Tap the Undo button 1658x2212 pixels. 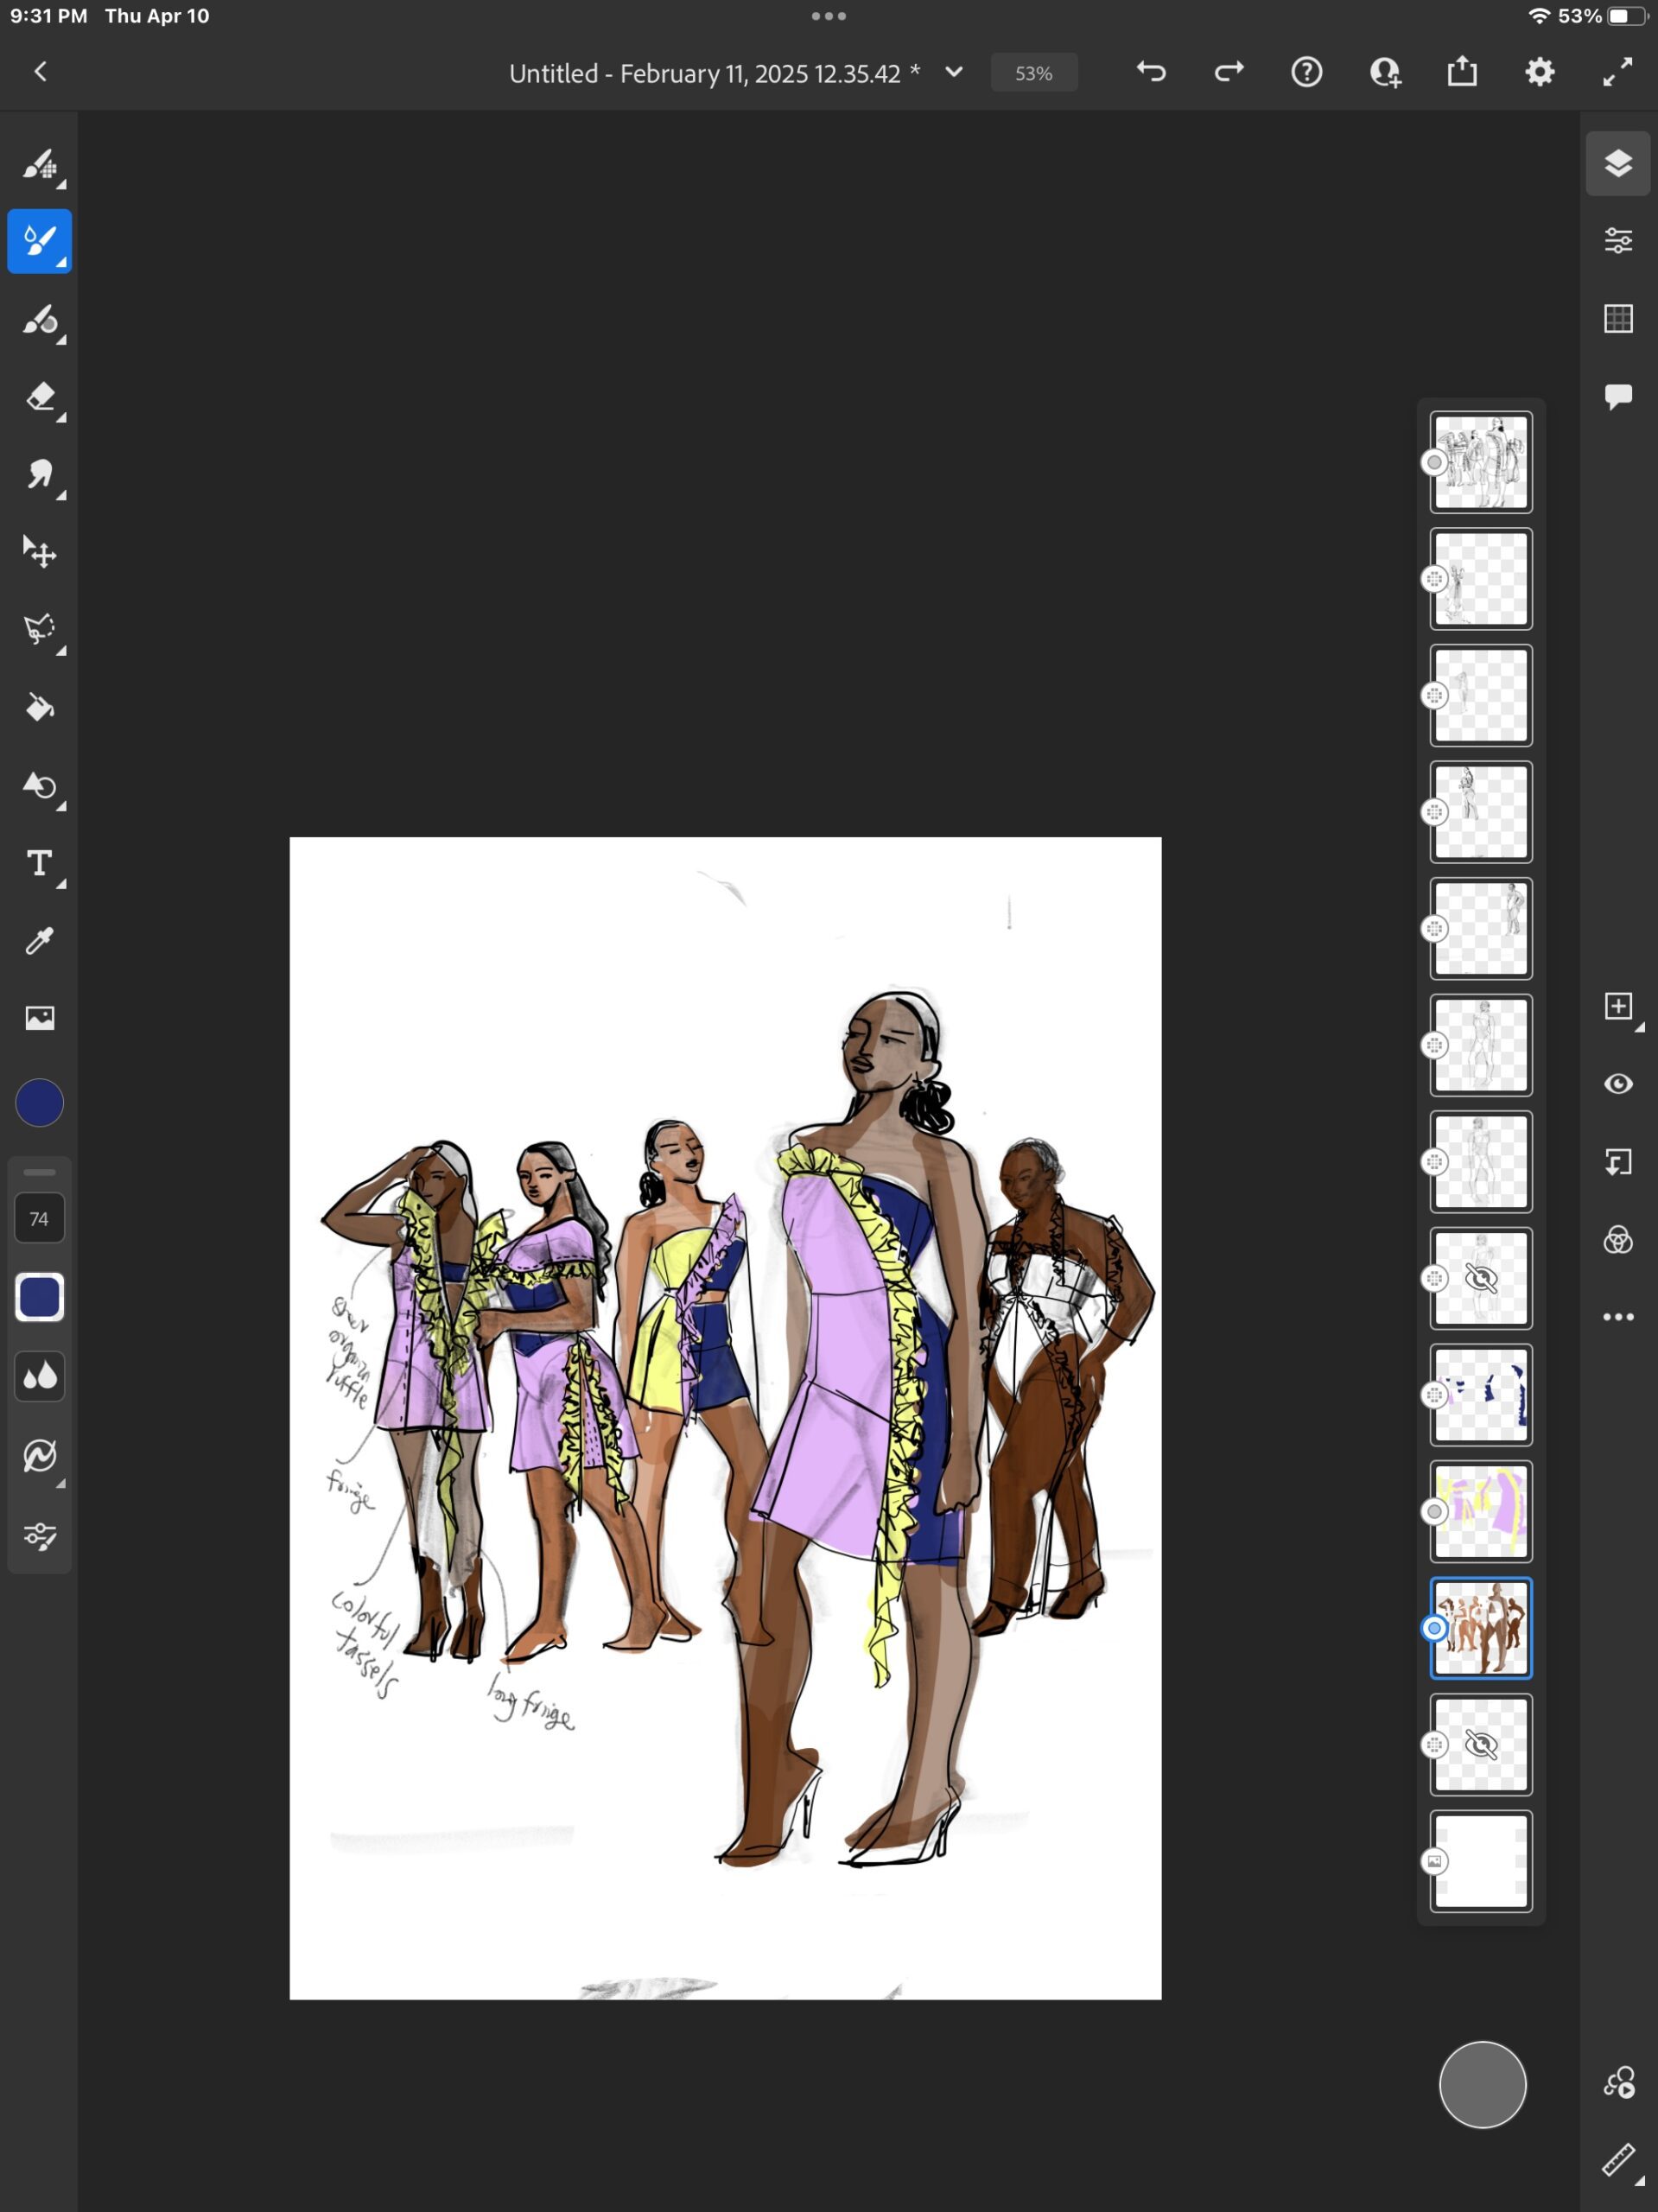coord(1151,72)
